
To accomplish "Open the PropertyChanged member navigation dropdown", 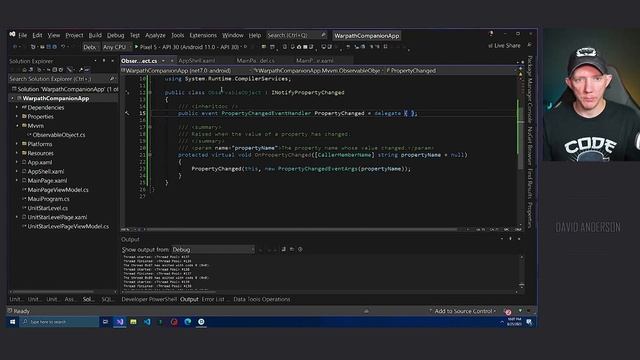I will click(451, 71).
